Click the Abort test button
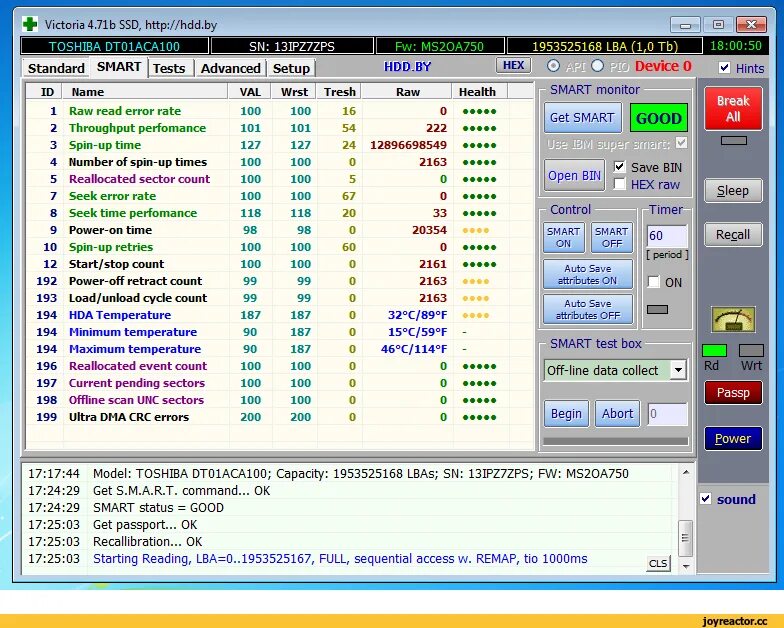This screenshot has width=784, height=628. pyautogui.click(x=617, y=414)
